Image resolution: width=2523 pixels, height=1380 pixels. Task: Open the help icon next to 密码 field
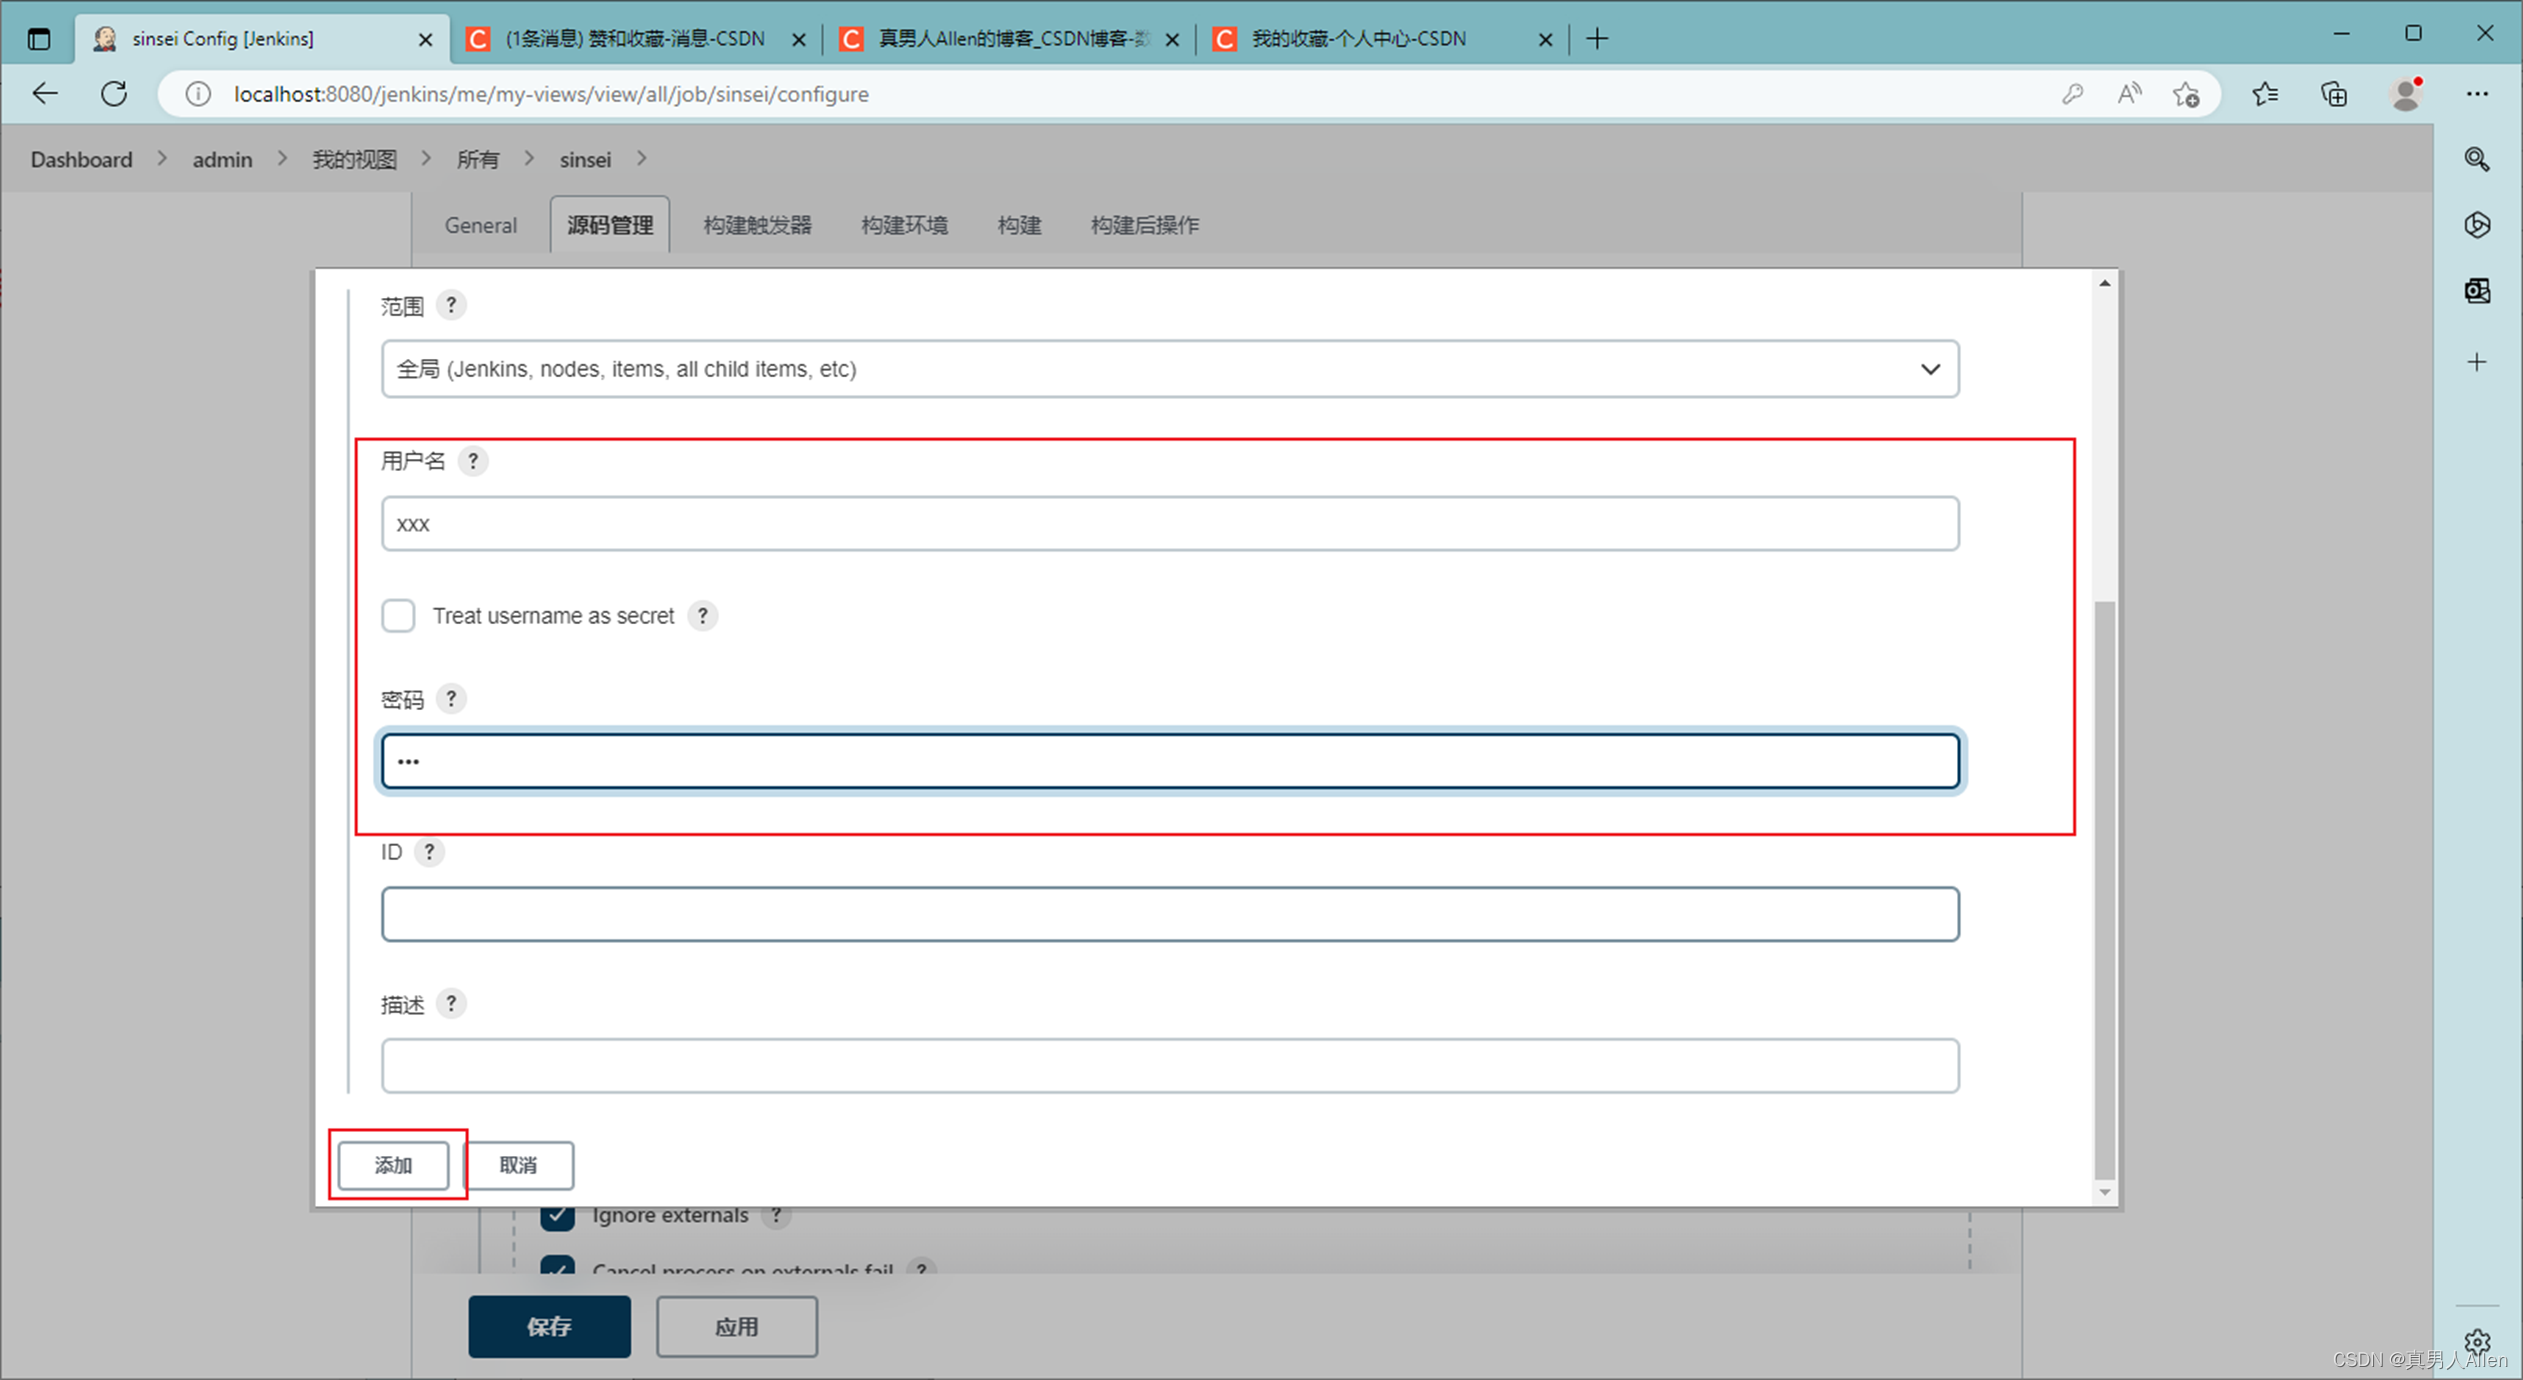tap(452, 699)
